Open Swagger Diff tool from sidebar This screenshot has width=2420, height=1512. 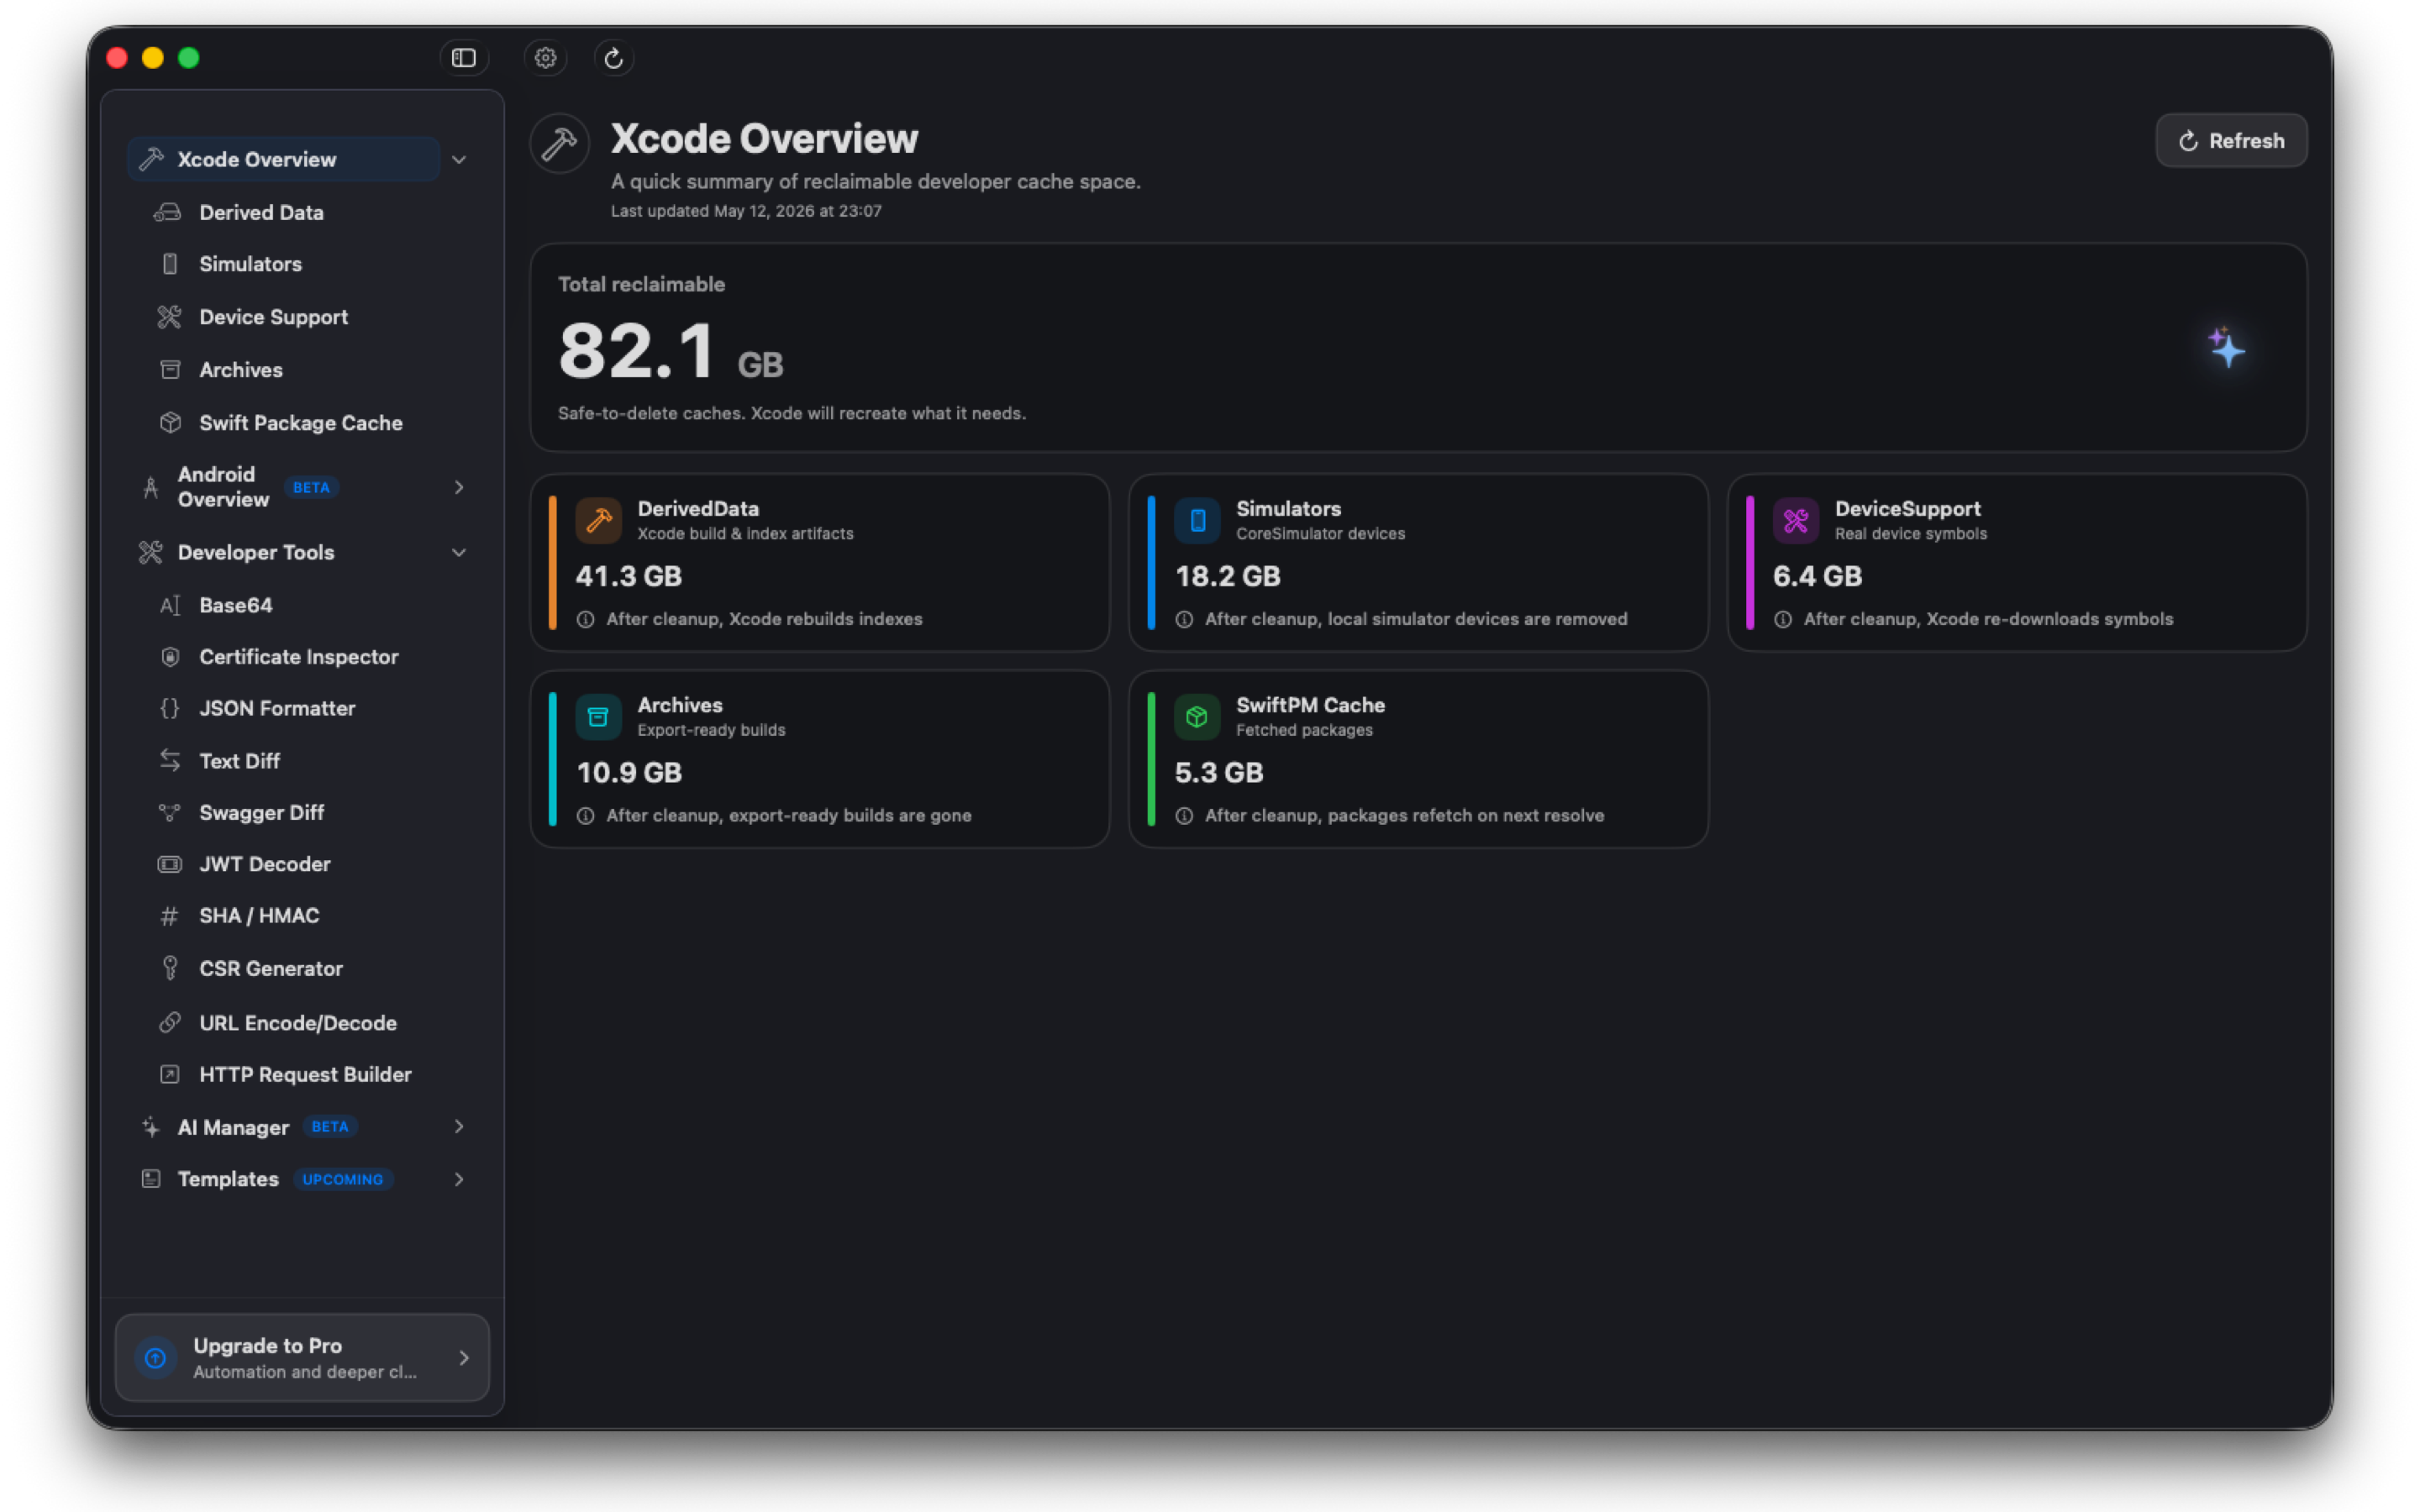click(261, 813)
